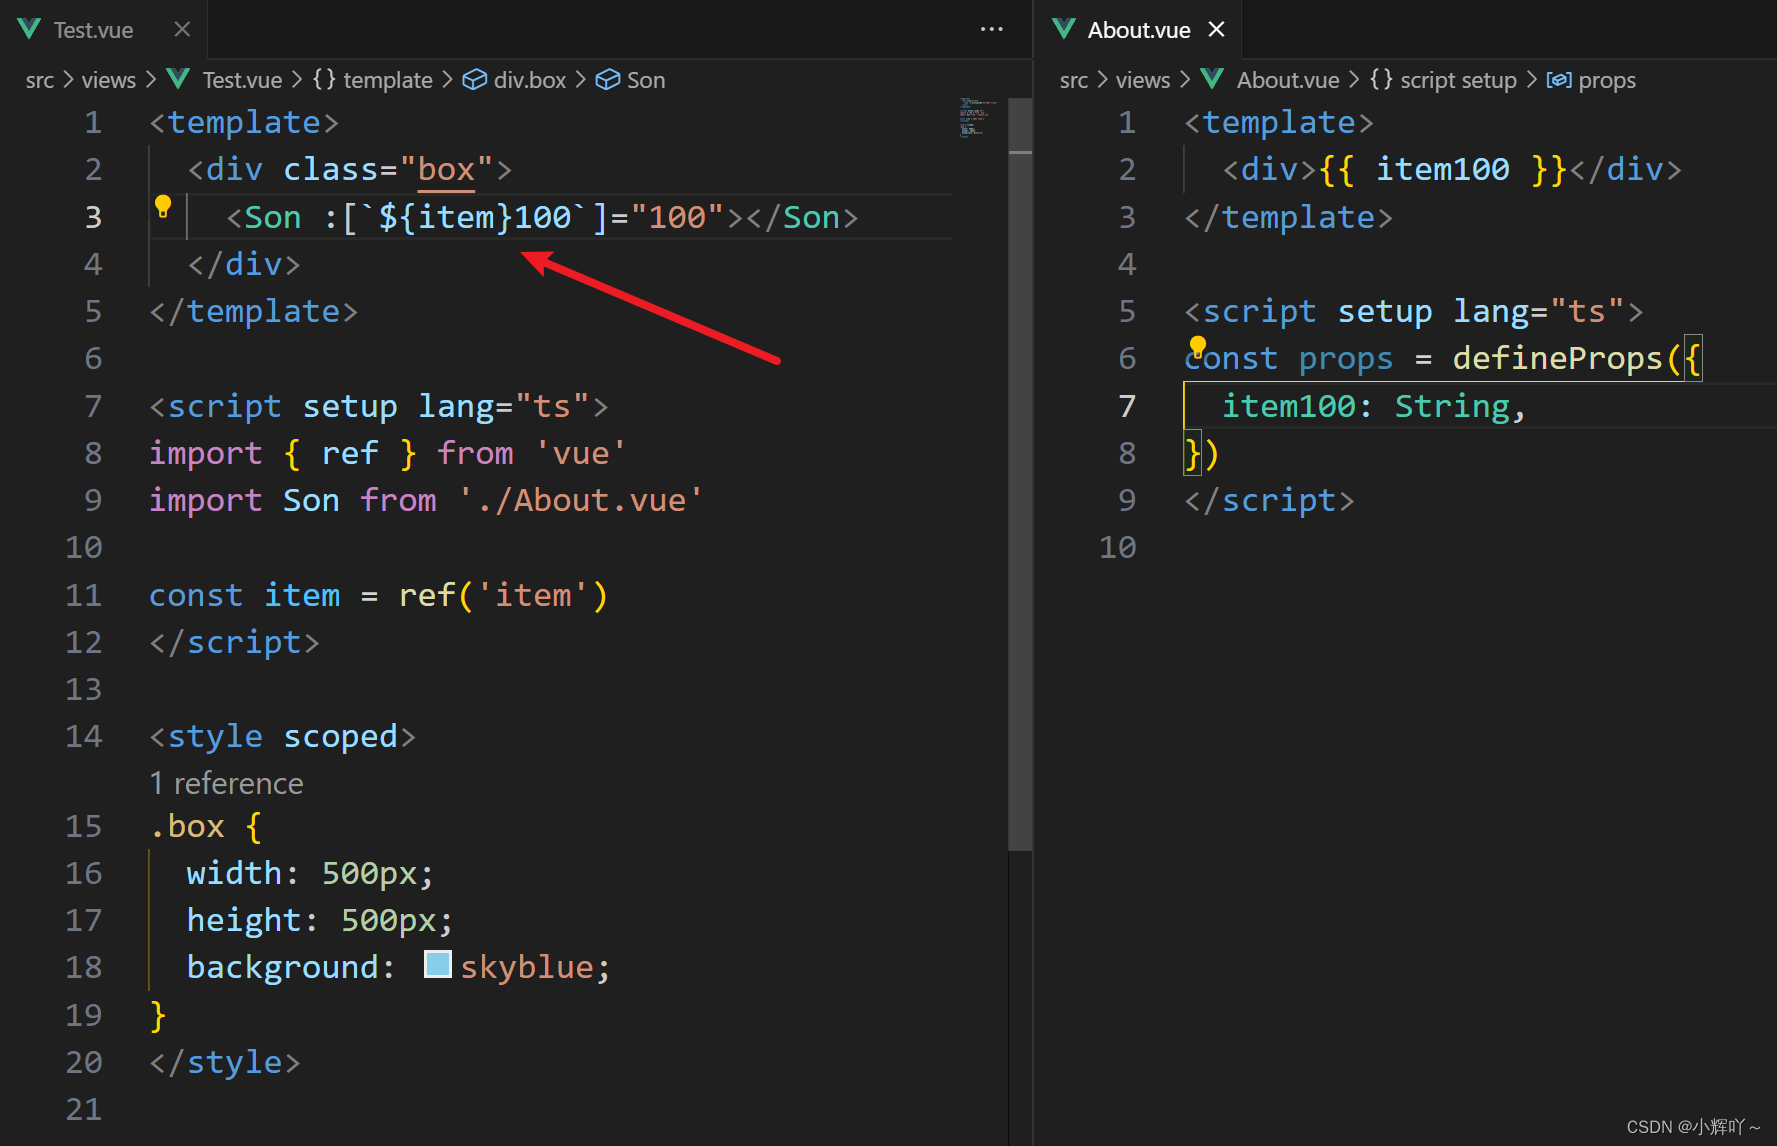Open the left editor's more actions menu
Screen dimensions: 1777x1146
(991, 29)
